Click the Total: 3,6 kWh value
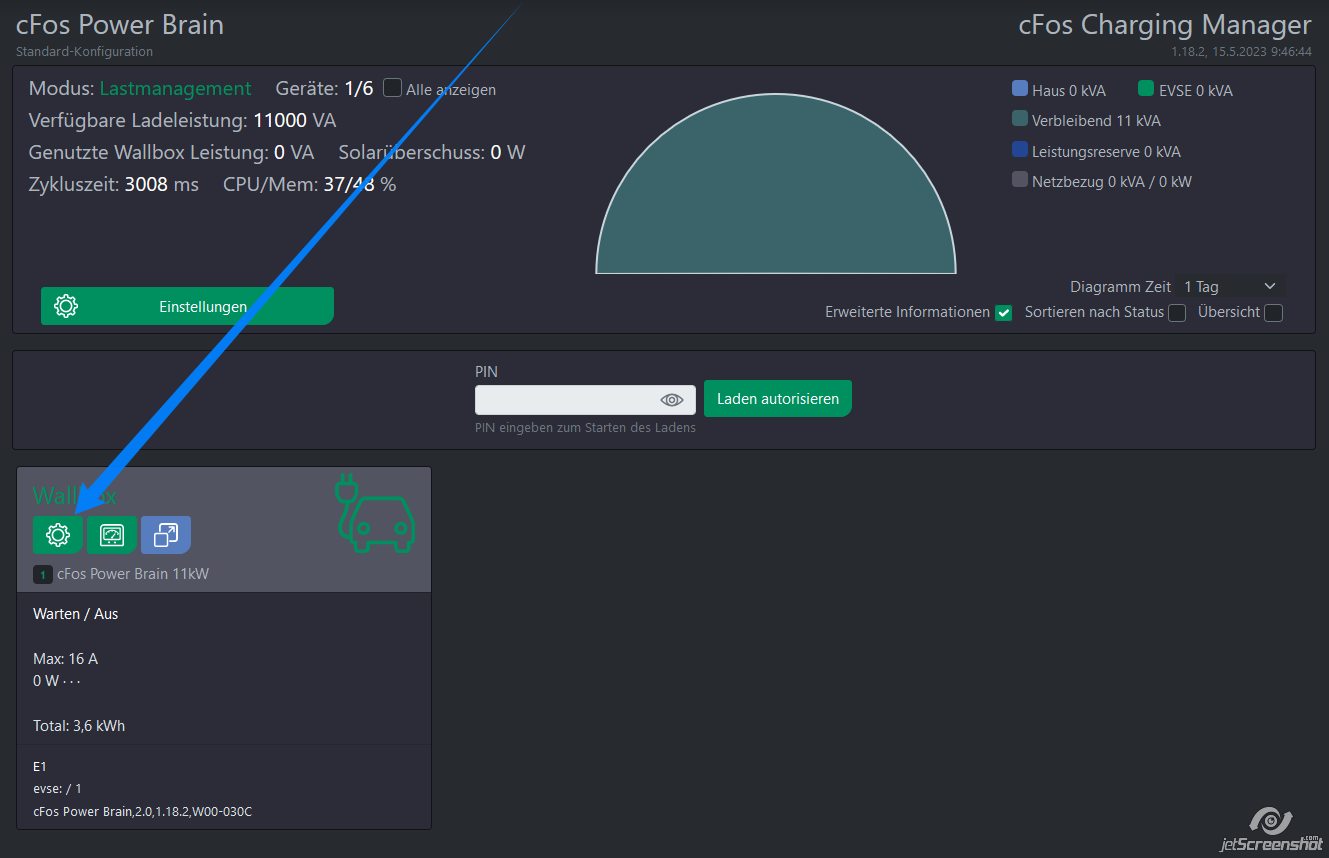This screenshot has height=858, width=1329. pyautogui.click(x=79, y=726)
